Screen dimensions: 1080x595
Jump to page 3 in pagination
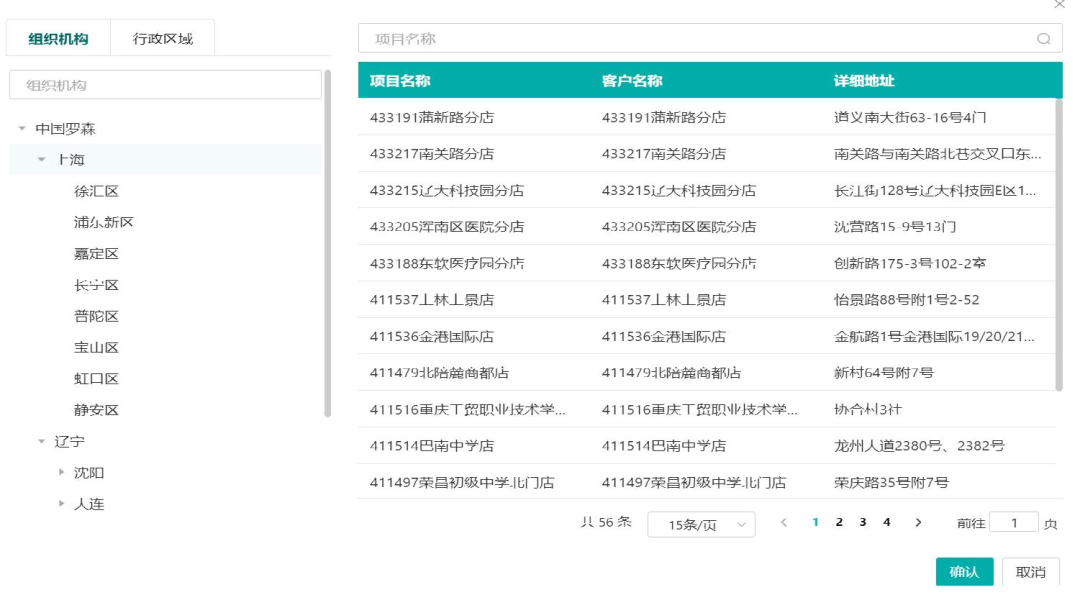pos(862,523)
